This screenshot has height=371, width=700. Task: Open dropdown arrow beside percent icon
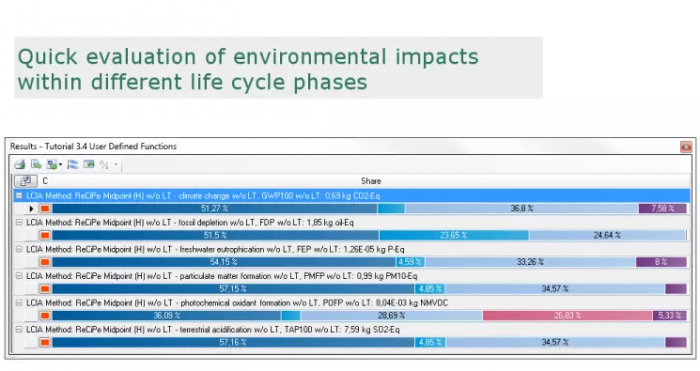coord(116,165)
